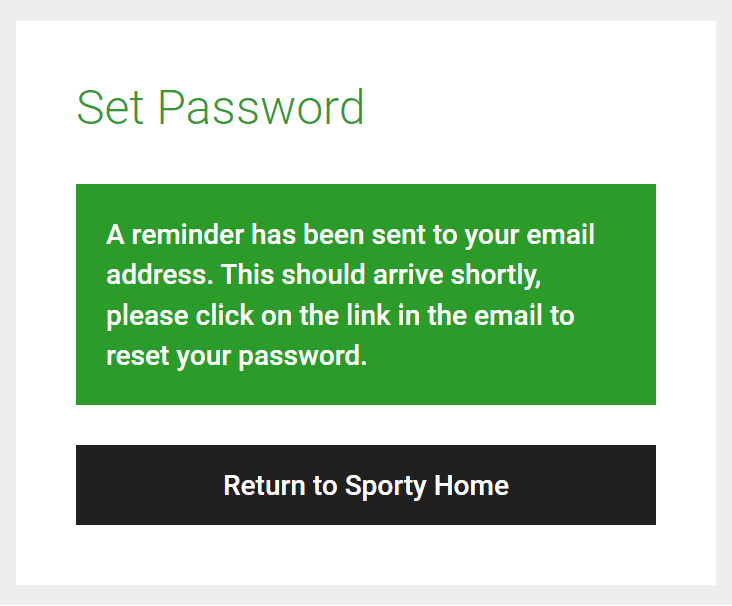Click the word 'Set' in the heading
This screenshot has height=606, width=732.
click(x=110, y=107)
